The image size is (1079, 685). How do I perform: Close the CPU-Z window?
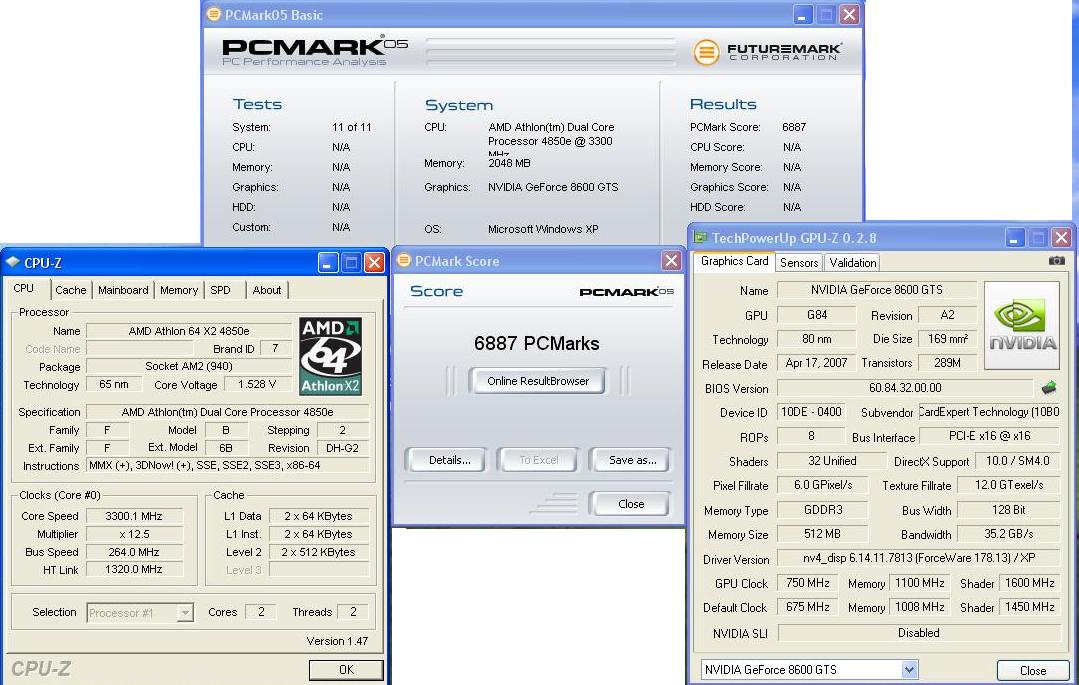click(374, 262)
